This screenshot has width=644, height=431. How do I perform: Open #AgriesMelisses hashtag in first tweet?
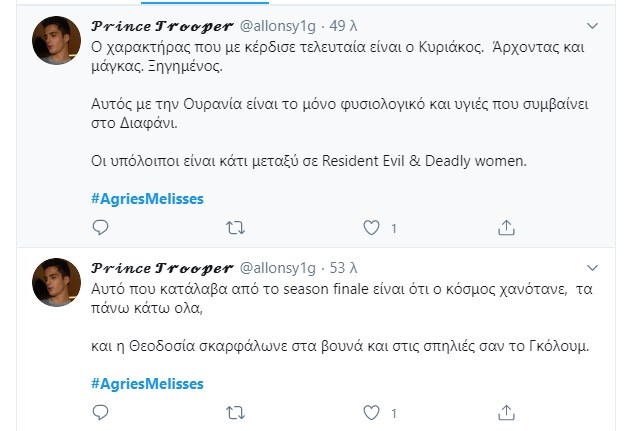(x=147, y=198)
